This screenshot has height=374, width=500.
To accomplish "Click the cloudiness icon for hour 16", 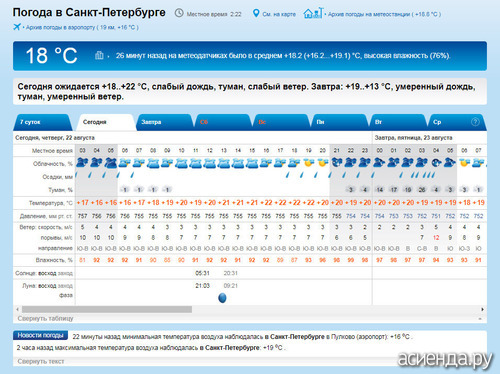I will click(x=266, y=163).
